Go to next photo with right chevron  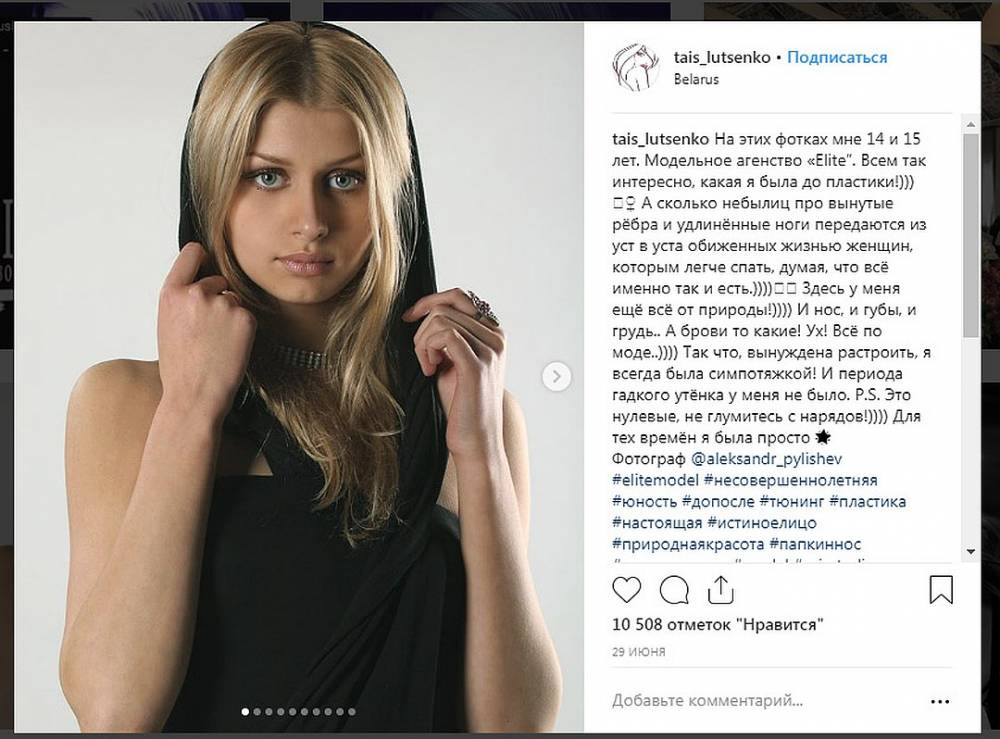(x=556, y=377)
